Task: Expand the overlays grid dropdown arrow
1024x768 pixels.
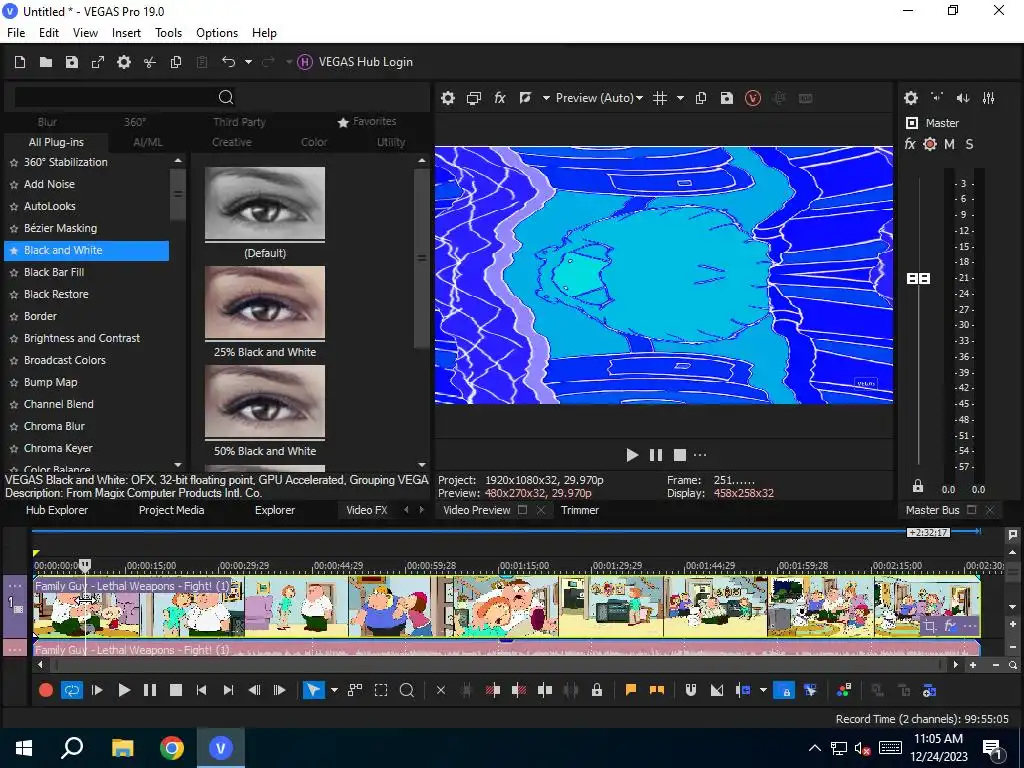Action: pyautogui.click(x=680, y=98)
